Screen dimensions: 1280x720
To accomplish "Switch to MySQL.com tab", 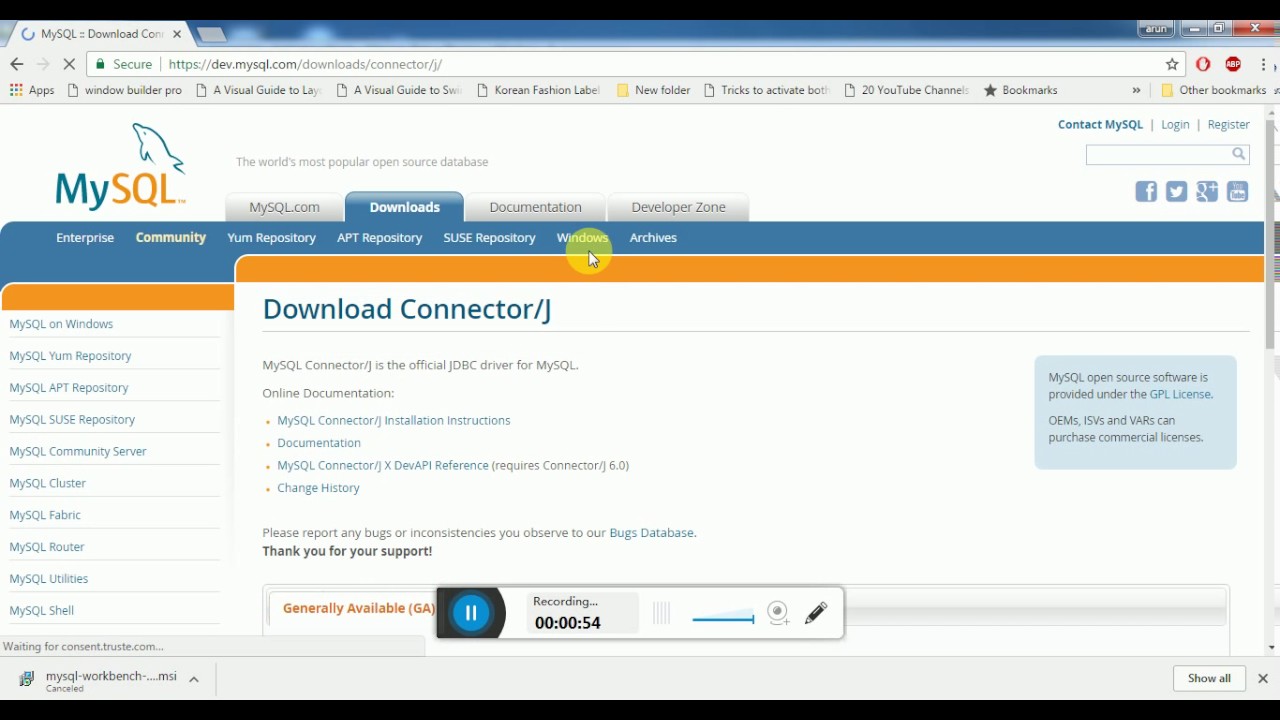I will [x=284, y=207].
